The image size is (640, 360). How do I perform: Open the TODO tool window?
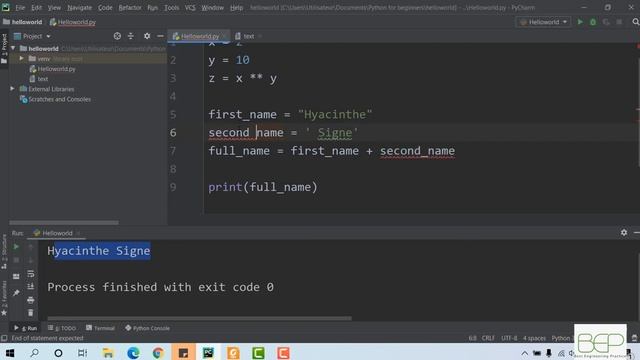pyautogui.click(x=62, y=328)
